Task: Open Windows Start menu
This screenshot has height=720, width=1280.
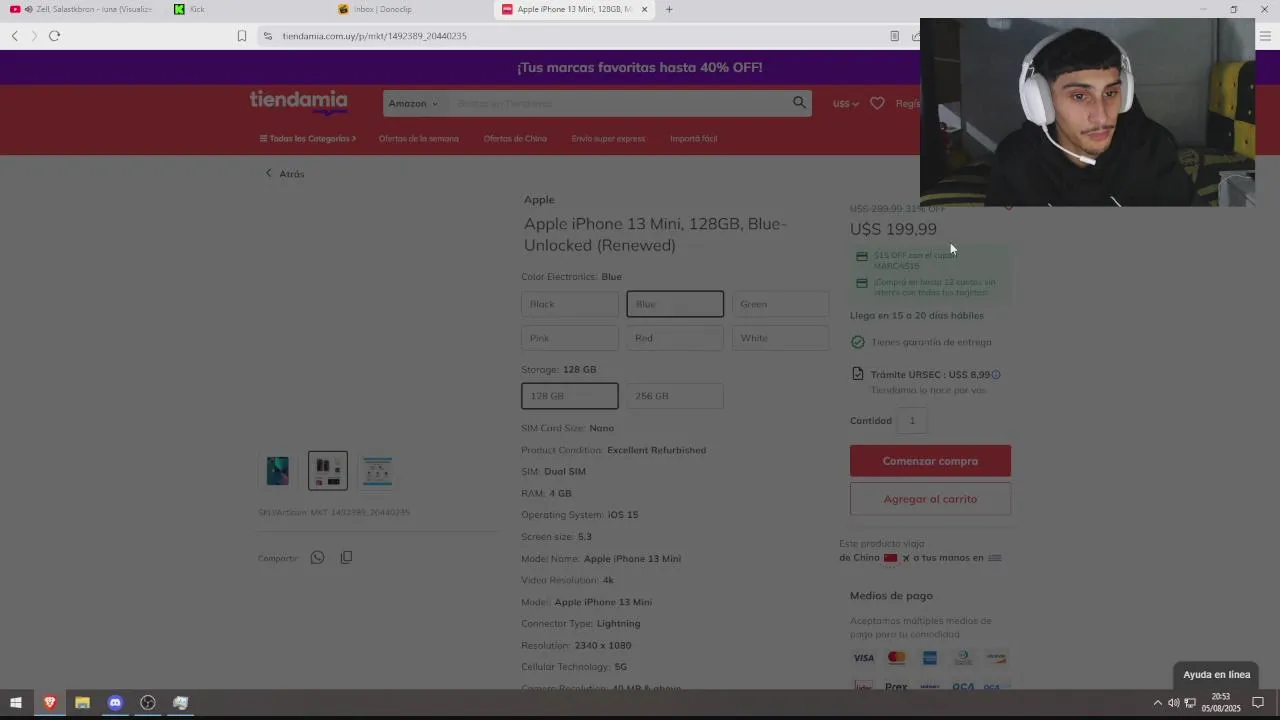Action: point(15,703)
